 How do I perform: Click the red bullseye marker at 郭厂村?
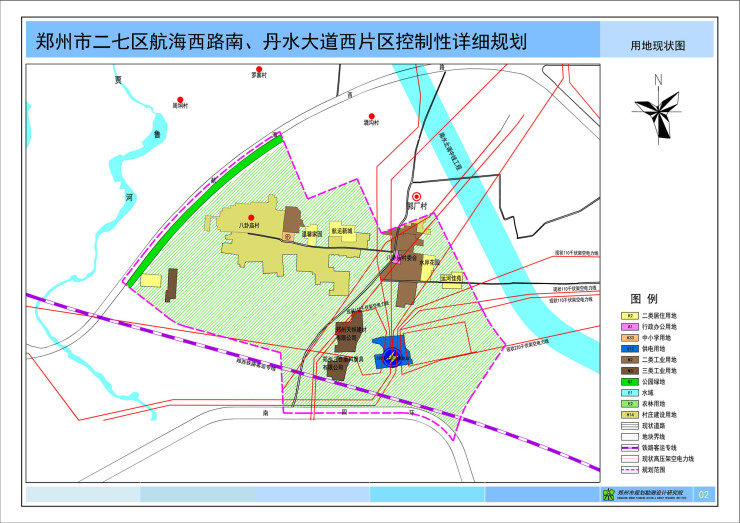[417, 196]
